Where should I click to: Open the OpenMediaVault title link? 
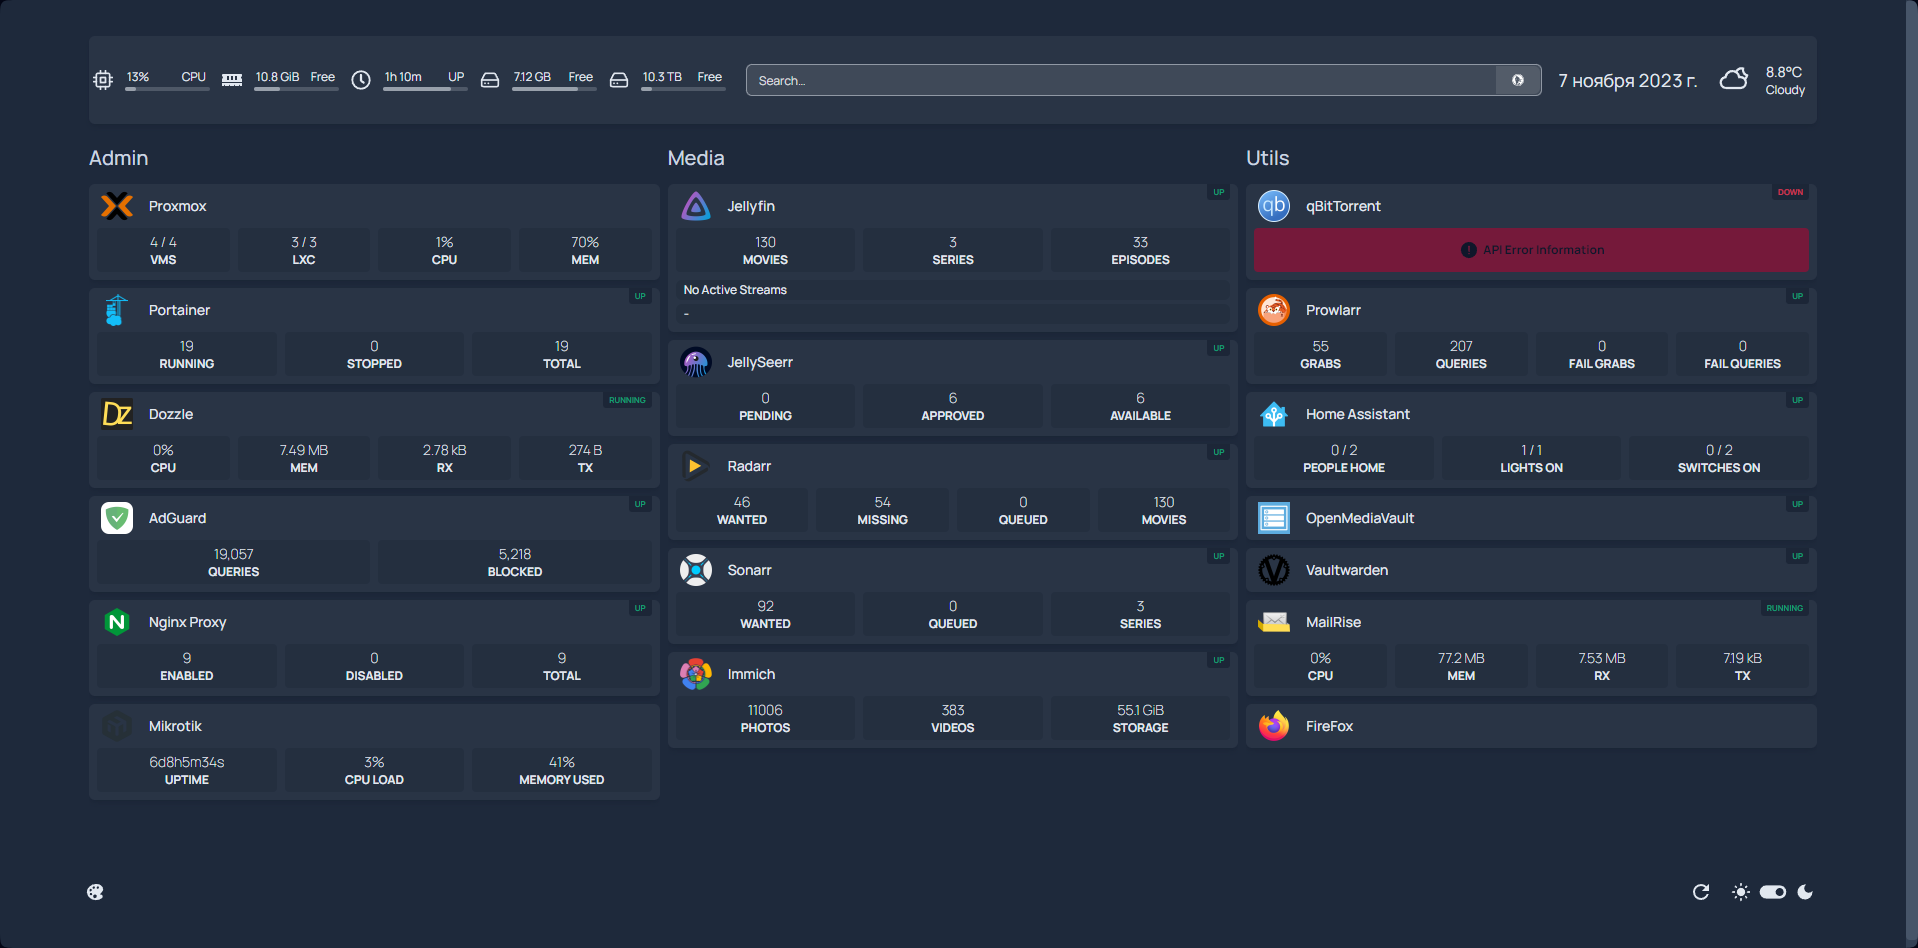coord(1359,518)
